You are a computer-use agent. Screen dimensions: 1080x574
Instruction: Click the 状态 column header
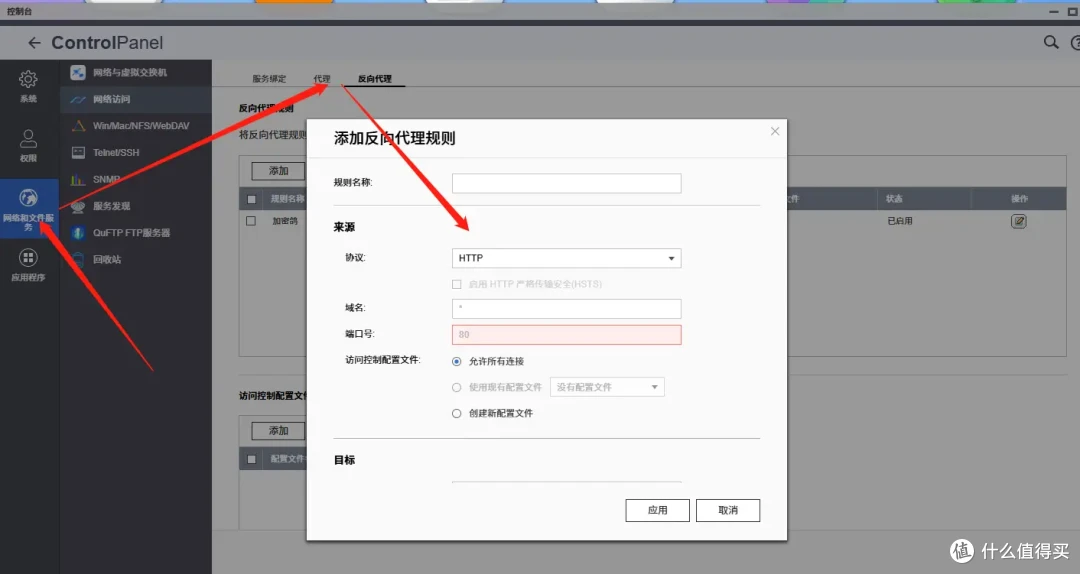(894, 198)
